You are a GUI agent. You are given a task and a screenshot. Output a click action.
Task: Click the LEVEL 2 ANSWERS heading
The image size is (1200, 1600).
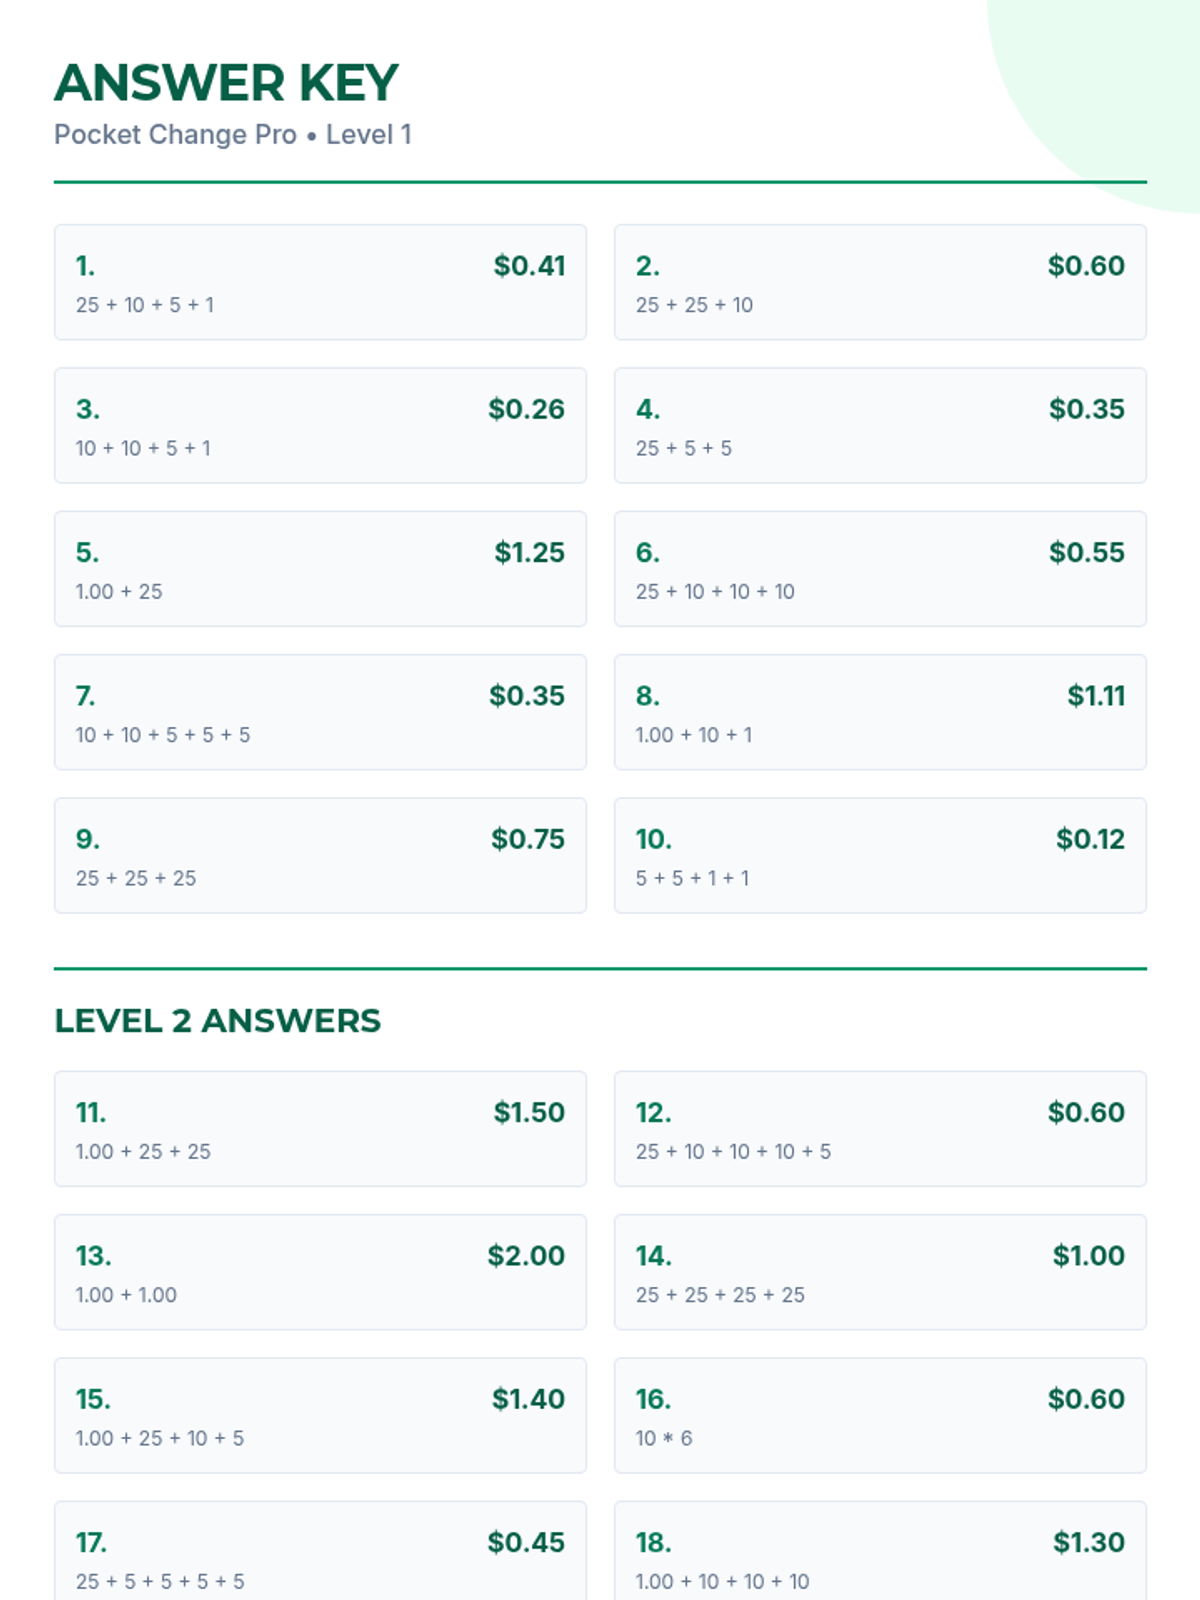coord(217,1021)
